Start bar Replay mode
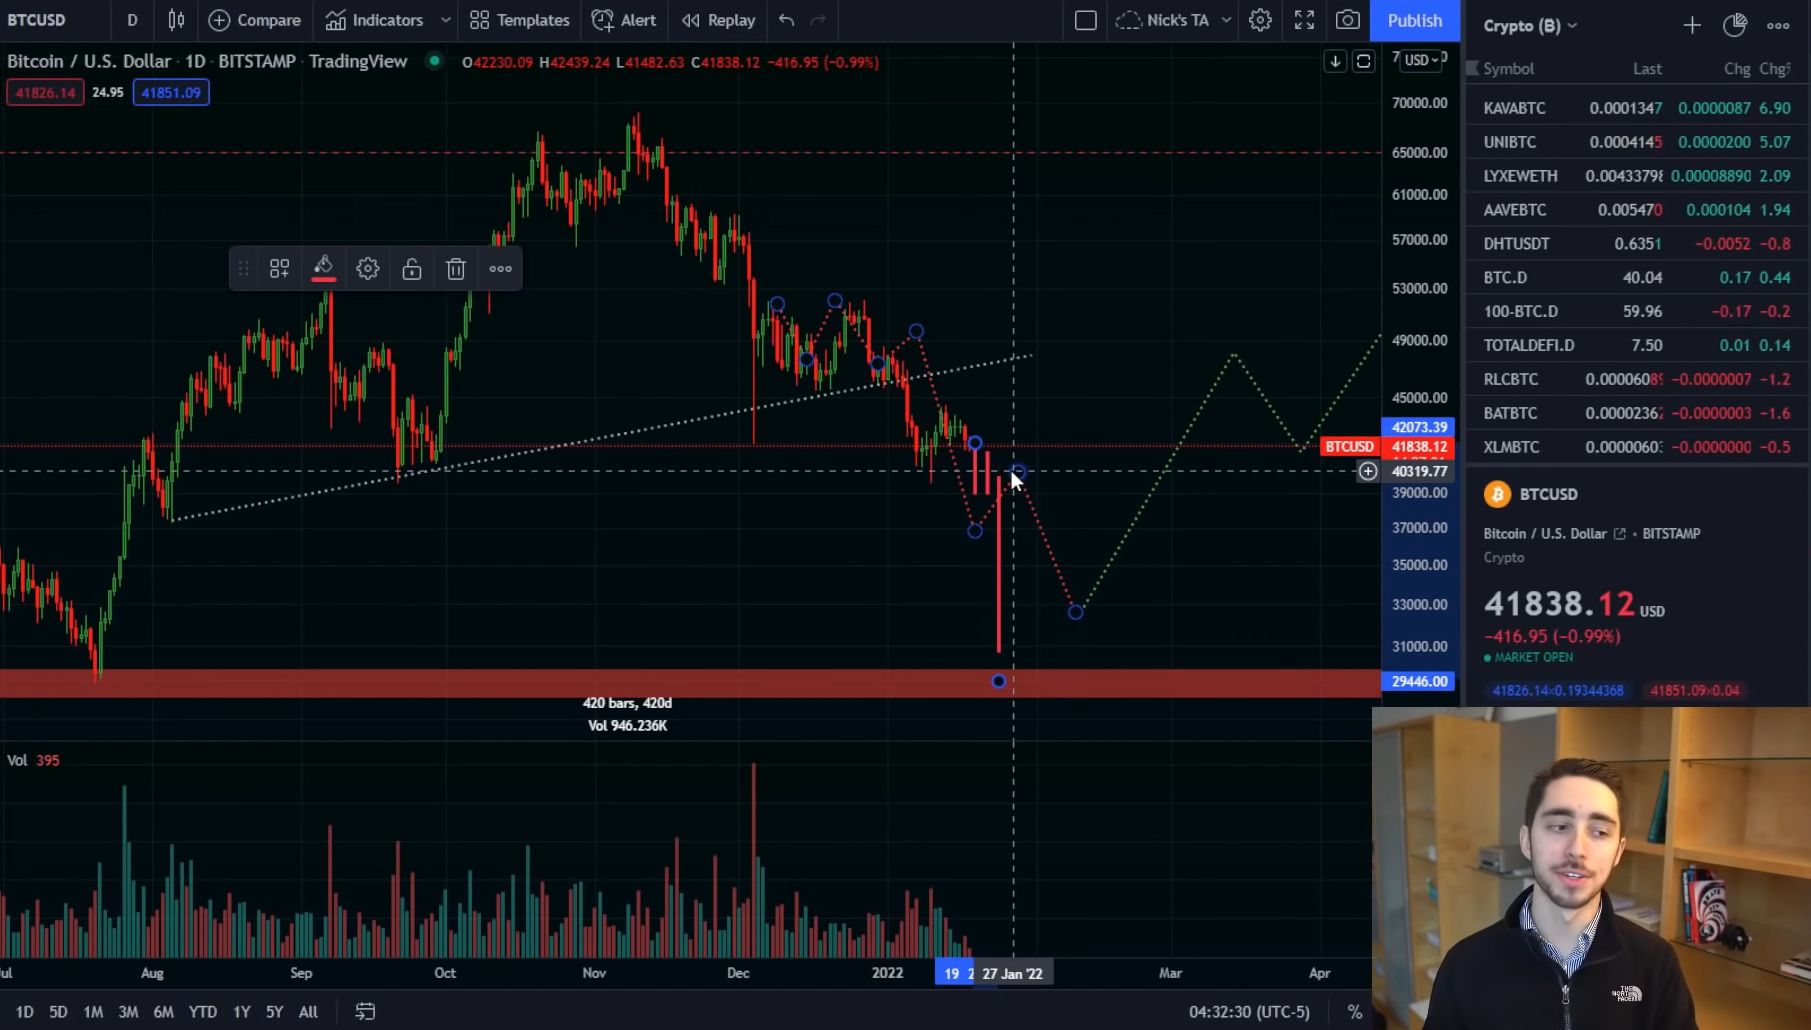This screenshot has height=1030, width=1811. click(718, 20)
